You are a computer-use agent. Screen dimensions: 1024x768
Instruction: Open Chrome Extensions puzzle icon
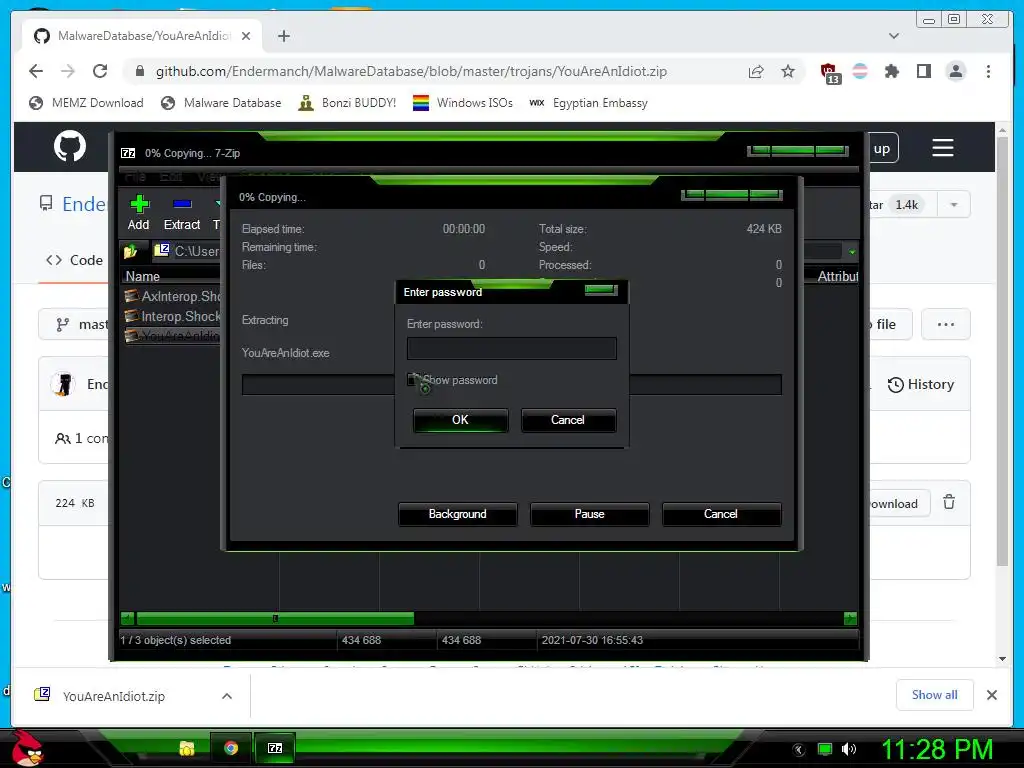point(891,71)
